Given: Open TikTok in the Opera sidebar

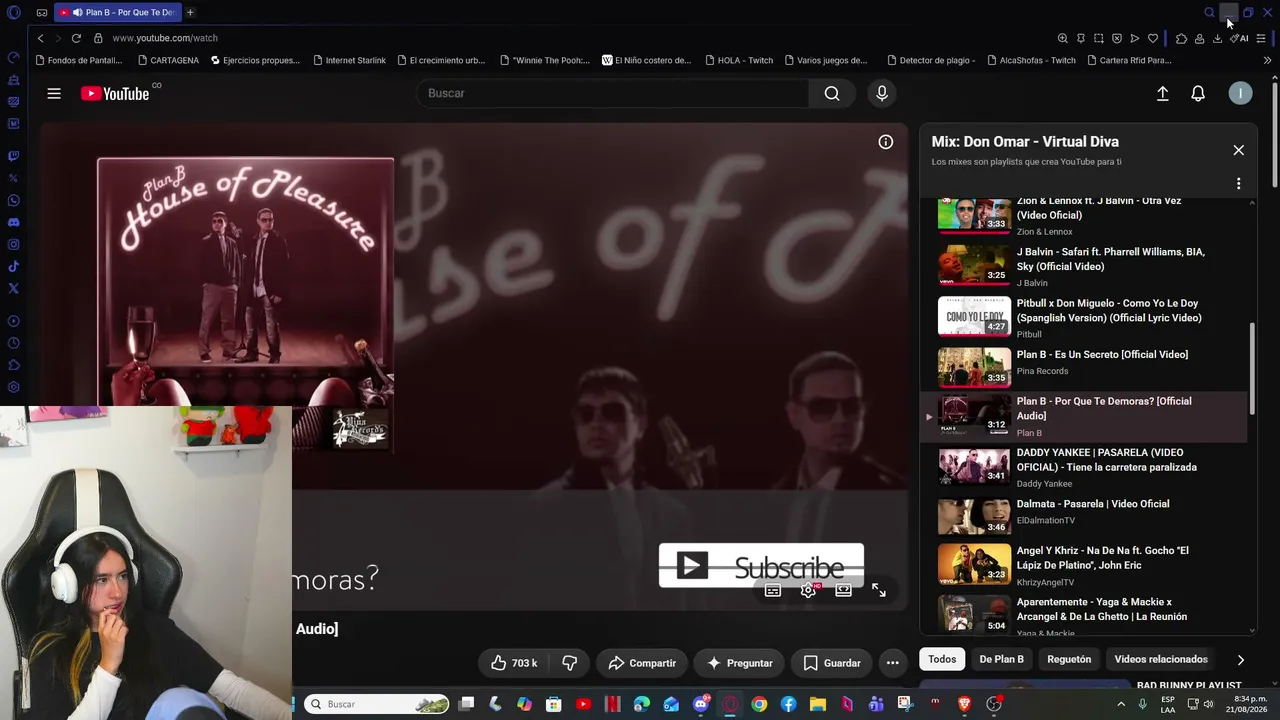Looking at the screenshot, I should point(13,266).
